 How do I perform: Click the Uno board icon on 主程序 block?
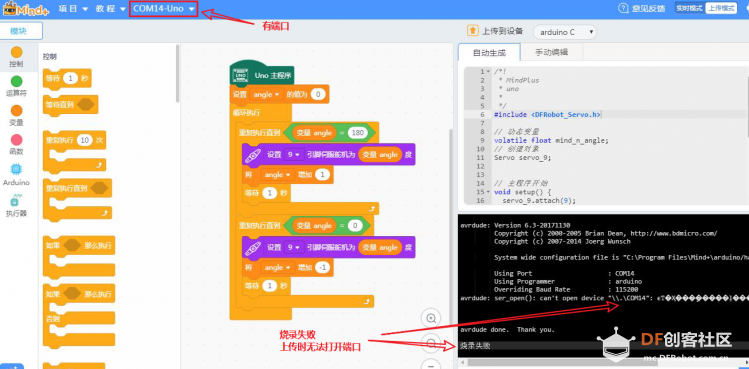point(240,75)
